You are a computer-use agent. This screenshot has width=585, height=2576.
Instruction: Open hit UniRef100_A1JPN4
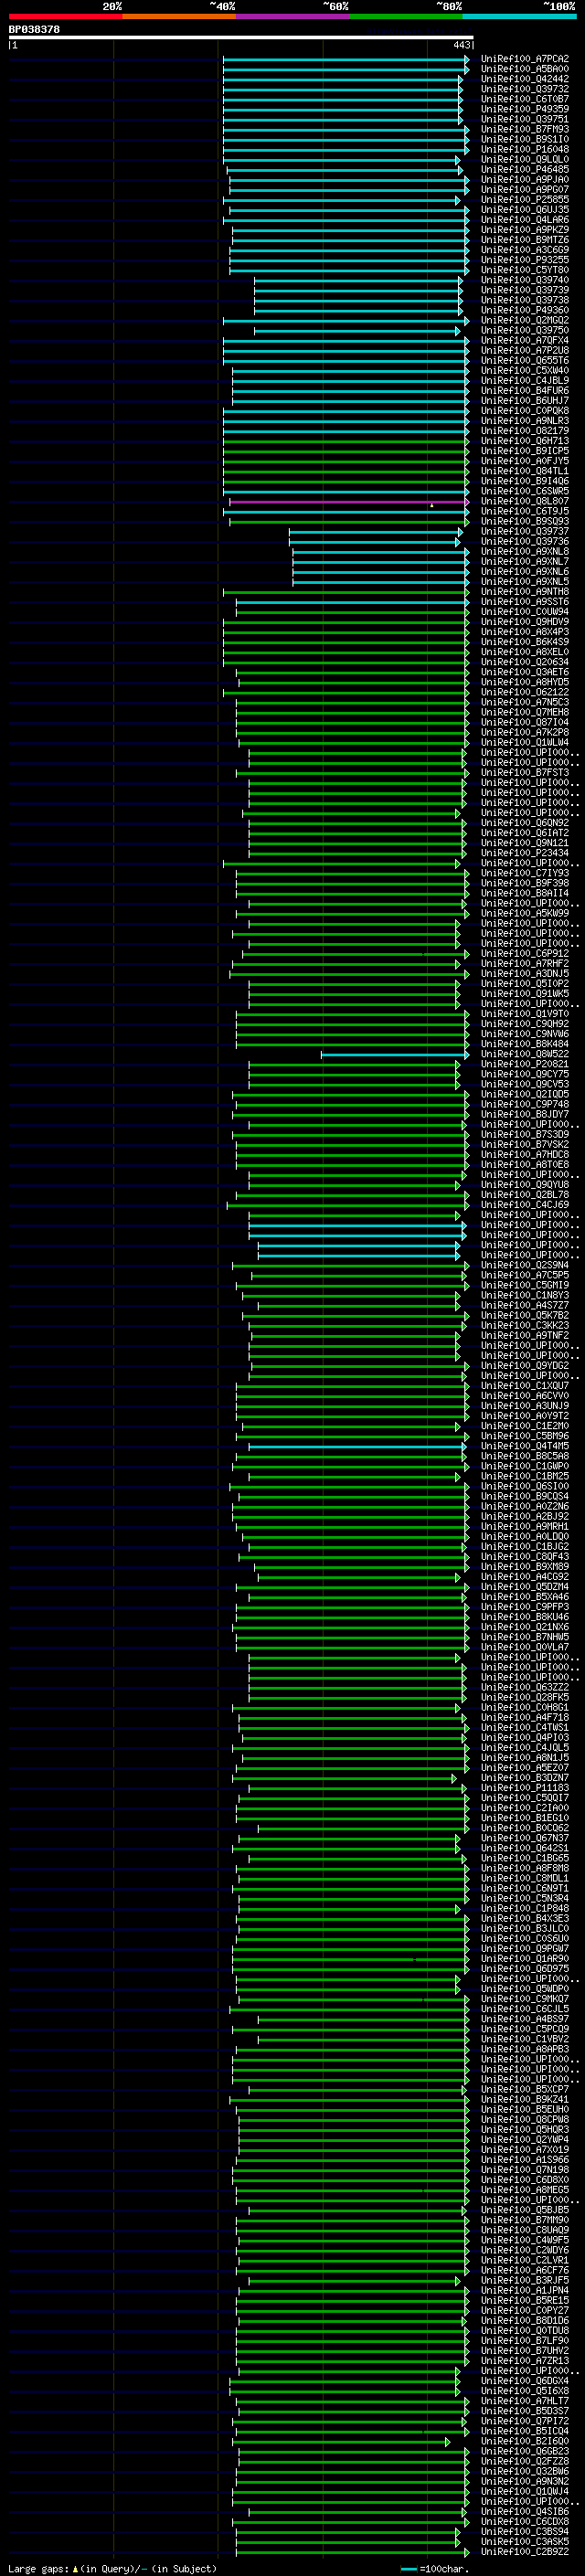point(525,2291)
